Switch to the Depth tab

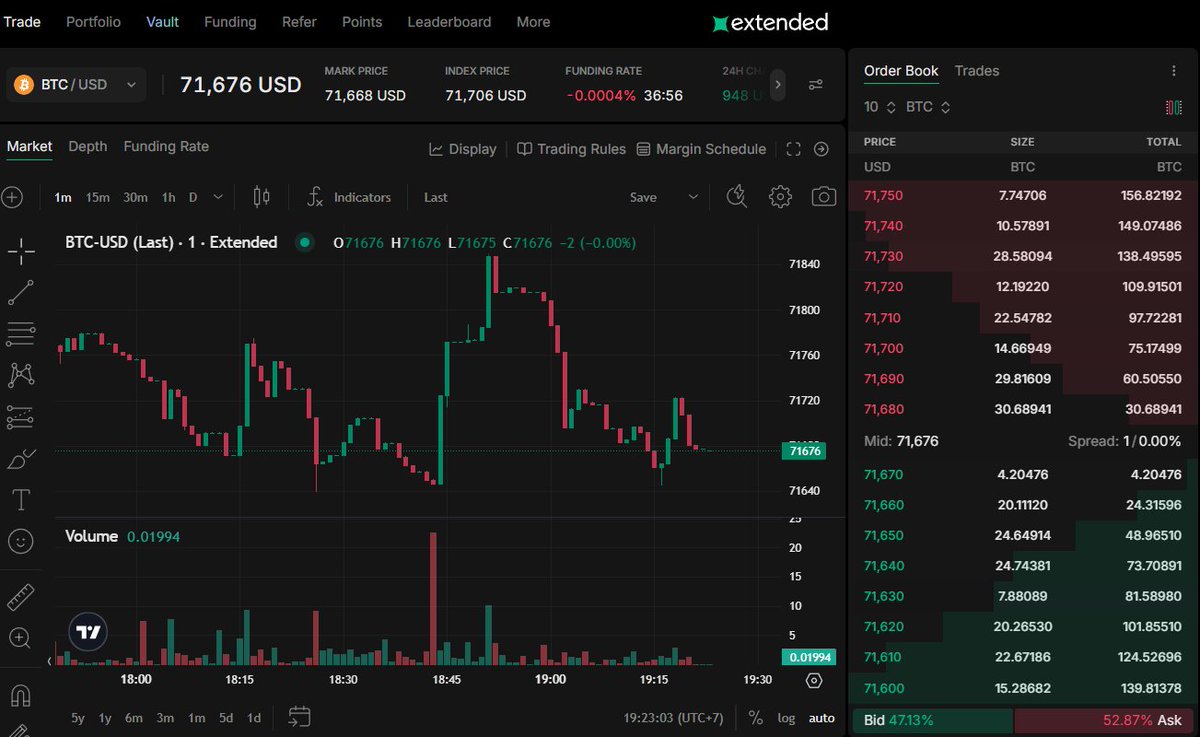point(88,146)
